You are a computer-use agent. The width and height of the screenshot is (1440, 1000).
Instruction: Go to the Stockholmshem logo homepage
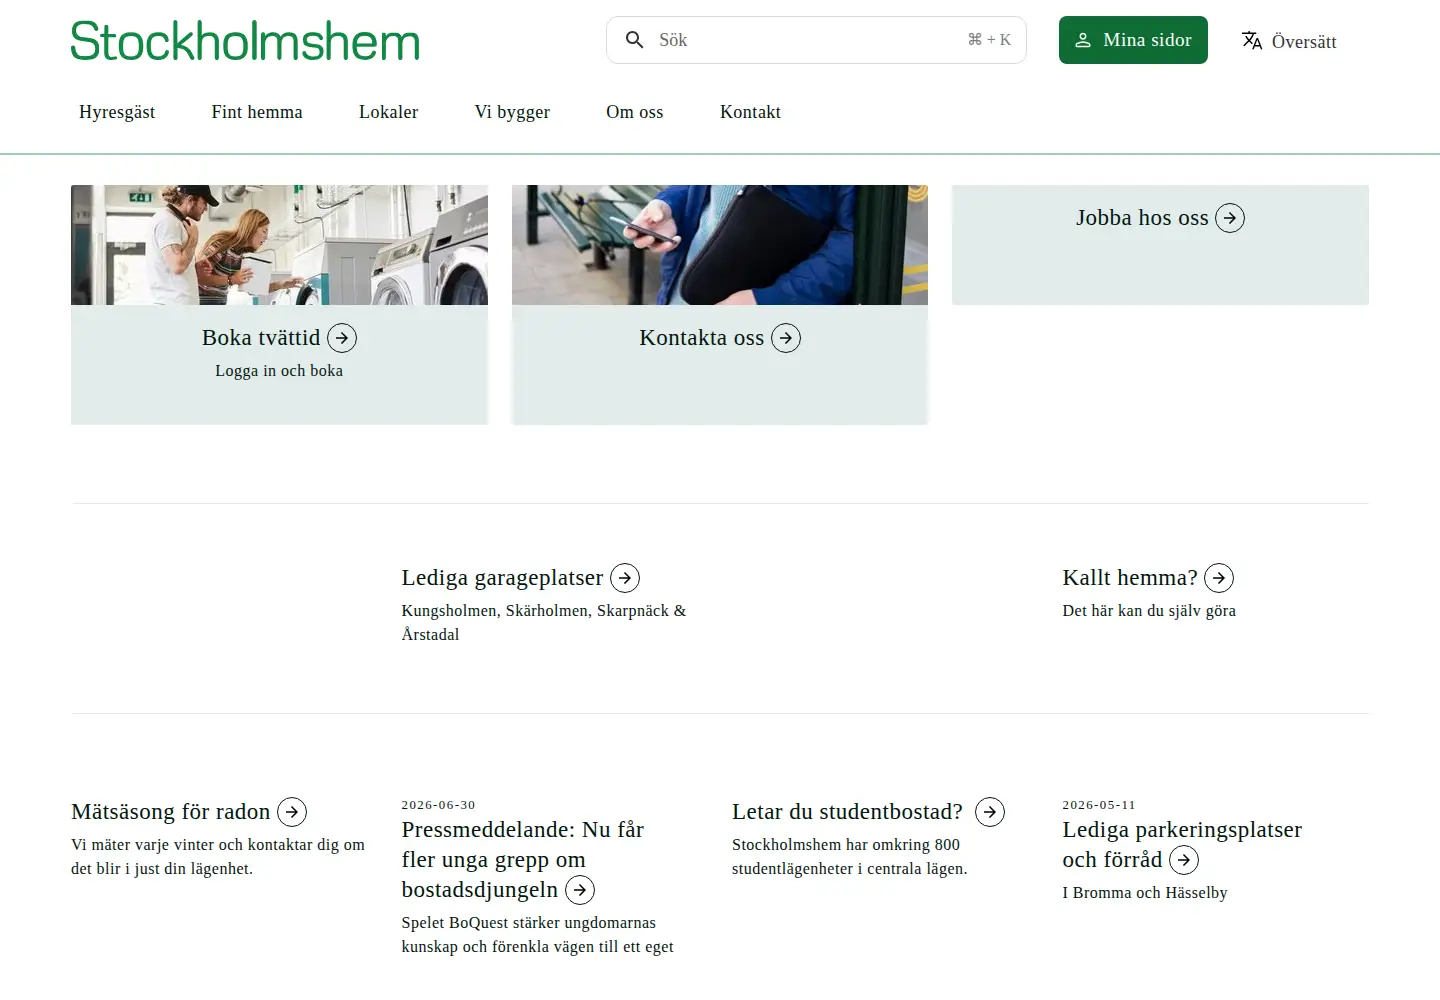click(x=245, y=41)
